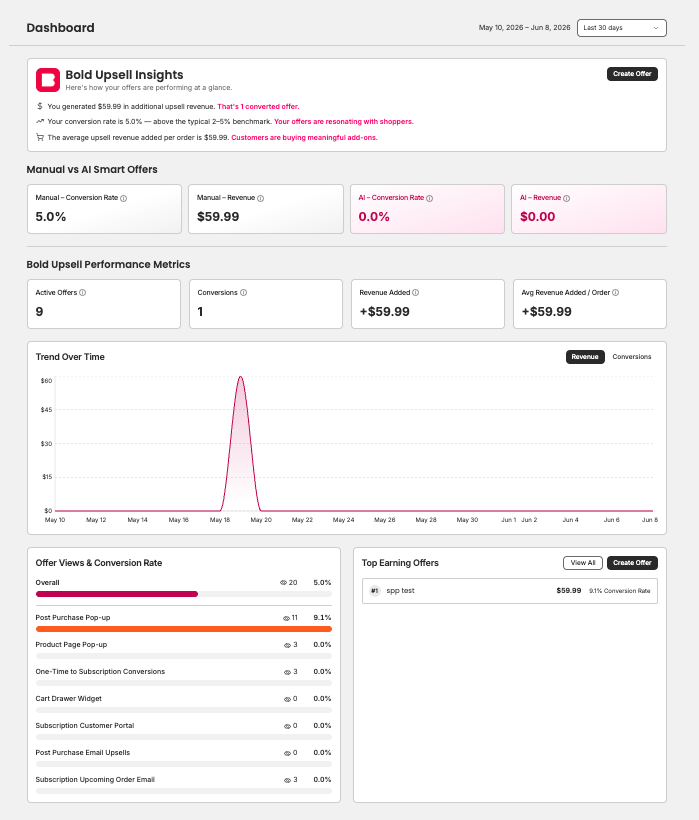Viewport: 699px width, 820px height.
Task: Click the revenue peak in the trend chart
Action: click(240, 377)
